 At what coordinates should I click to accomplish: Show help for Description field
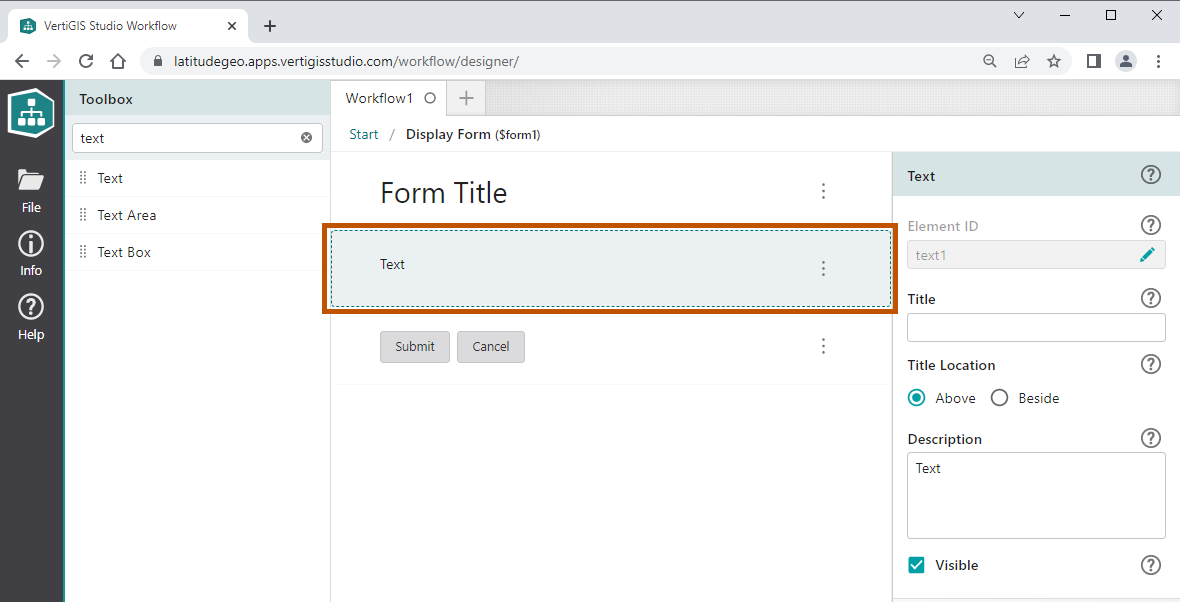coord(1151,438)
